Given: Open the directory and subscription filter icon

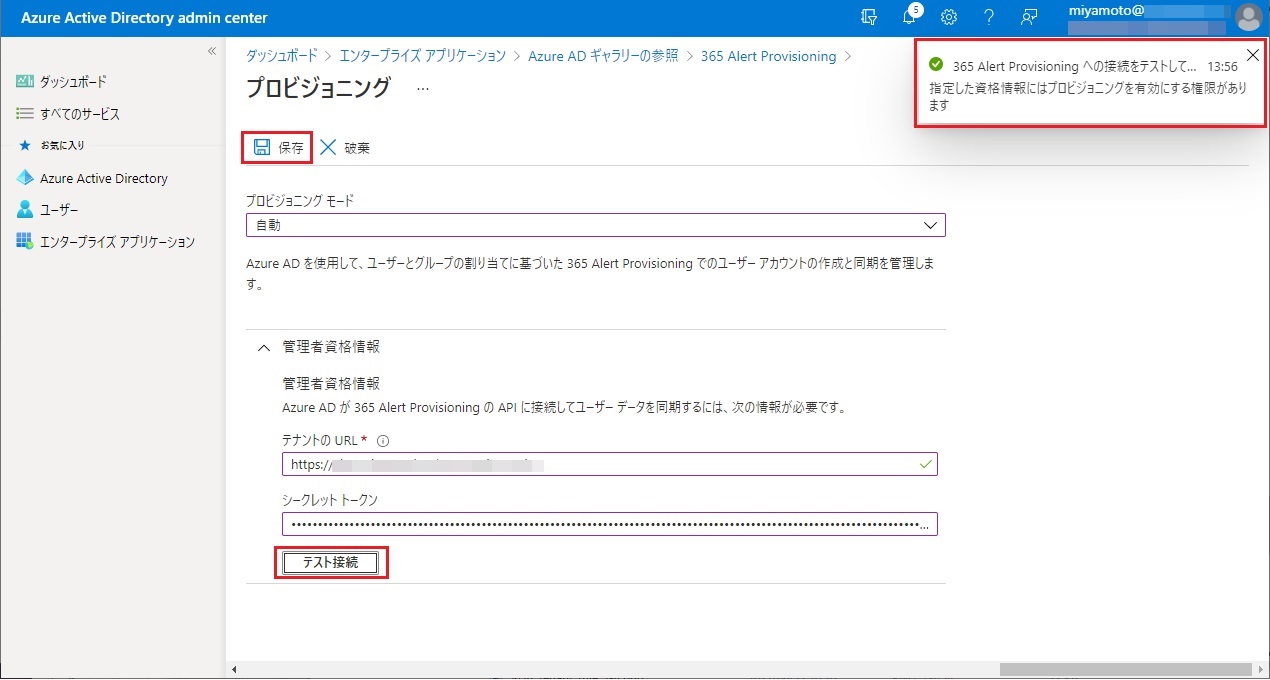Looking at the screenshot, I should [869, 17].
